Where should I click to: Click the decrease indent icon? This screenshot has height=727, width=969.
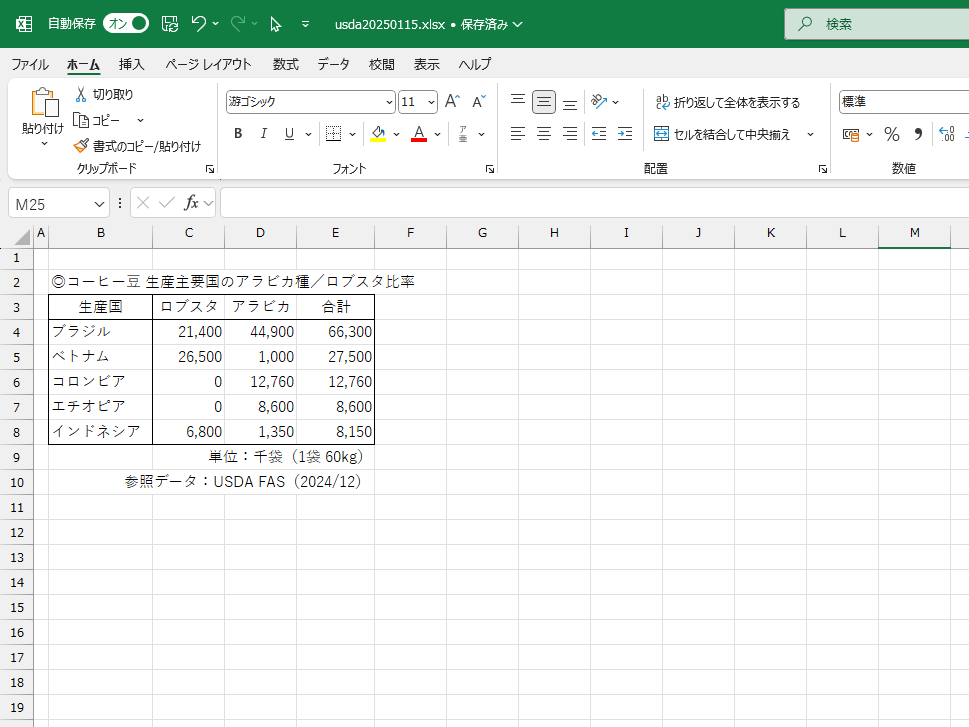(599, 134)
